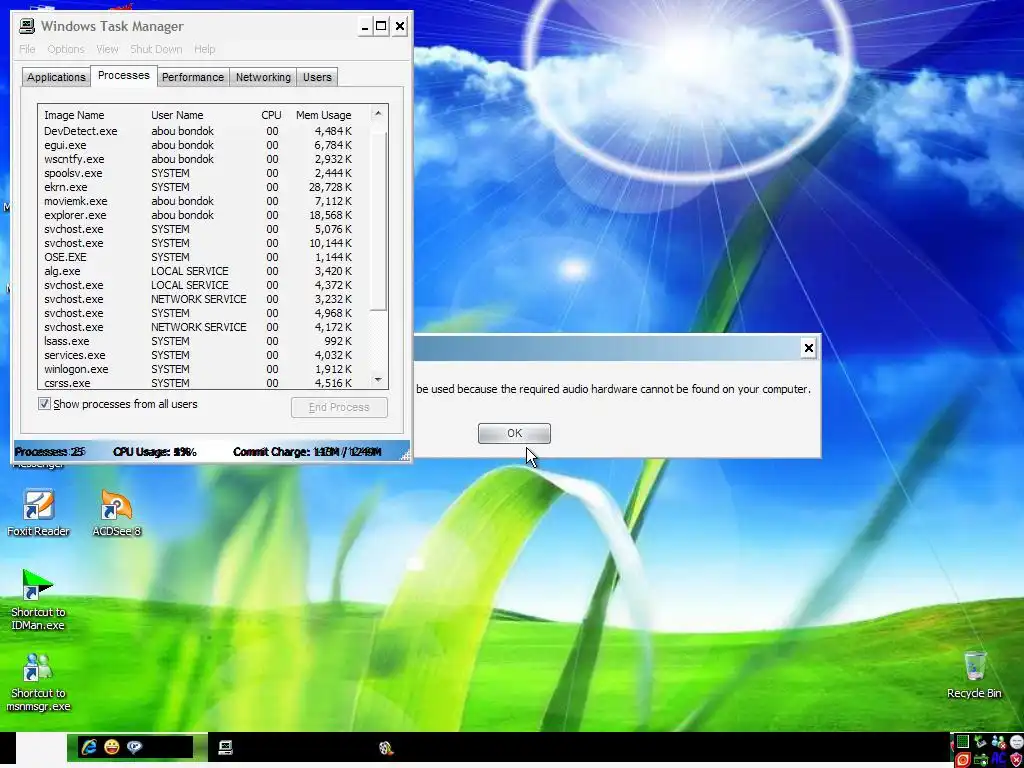Open the ACDSee 8 desktop shortcut
1024x768 pixels.
tap(116, 513)
